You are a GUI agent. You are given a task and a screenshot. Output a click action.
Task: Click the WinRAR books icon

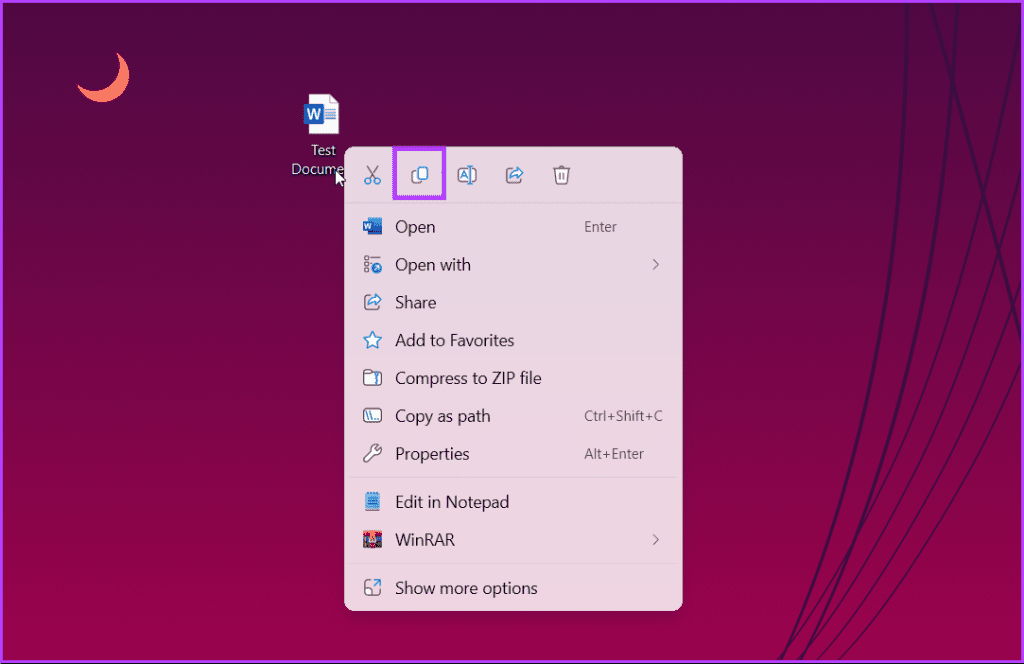[x=373, y=540]
